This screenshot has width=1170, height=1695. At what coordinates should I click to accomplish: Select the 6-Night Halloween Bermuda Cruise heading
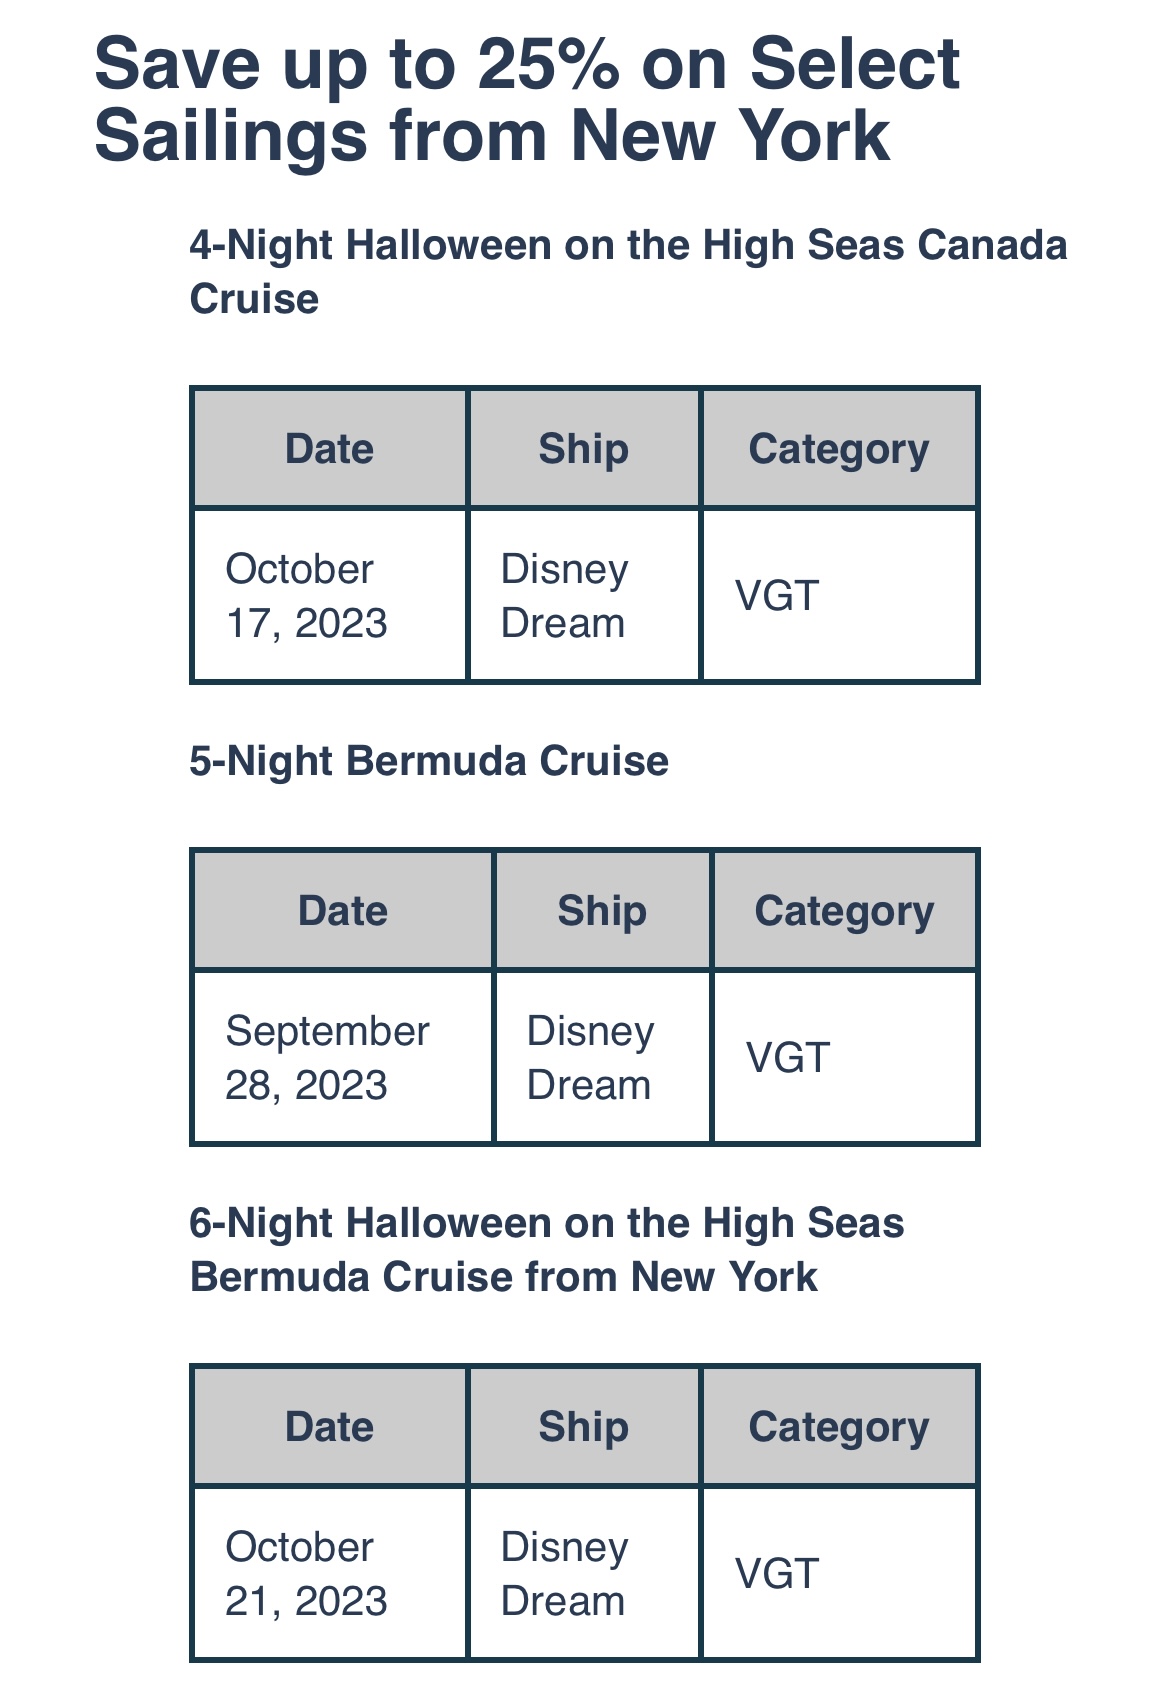coord(547,1250)
